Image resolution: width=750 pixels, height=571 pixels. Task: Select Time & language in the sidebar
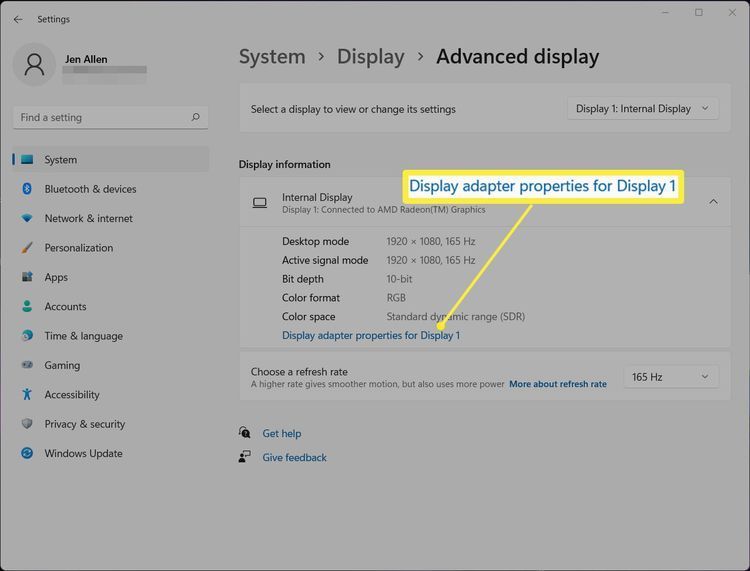point(83,336)
